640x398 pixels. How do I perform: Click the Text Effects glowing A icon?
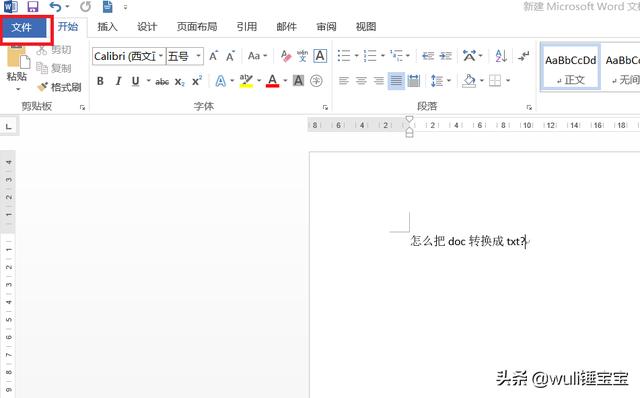point(220,81)
